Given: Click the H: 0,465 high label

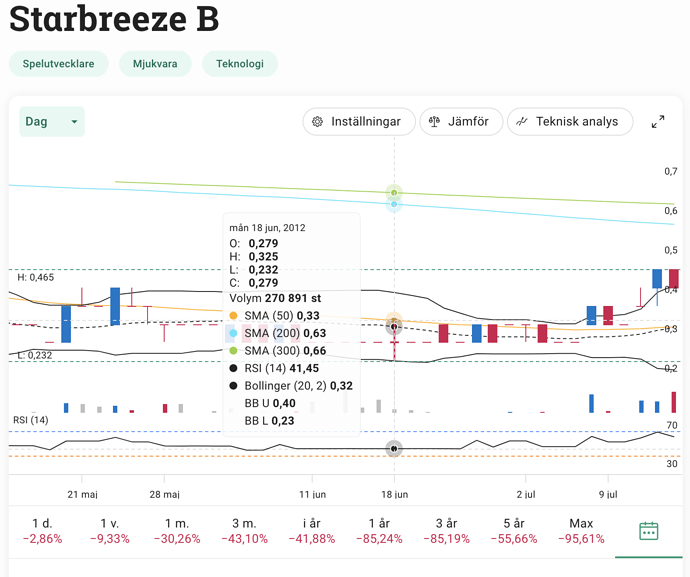Looking at the screenshot, I should [36, 277].
